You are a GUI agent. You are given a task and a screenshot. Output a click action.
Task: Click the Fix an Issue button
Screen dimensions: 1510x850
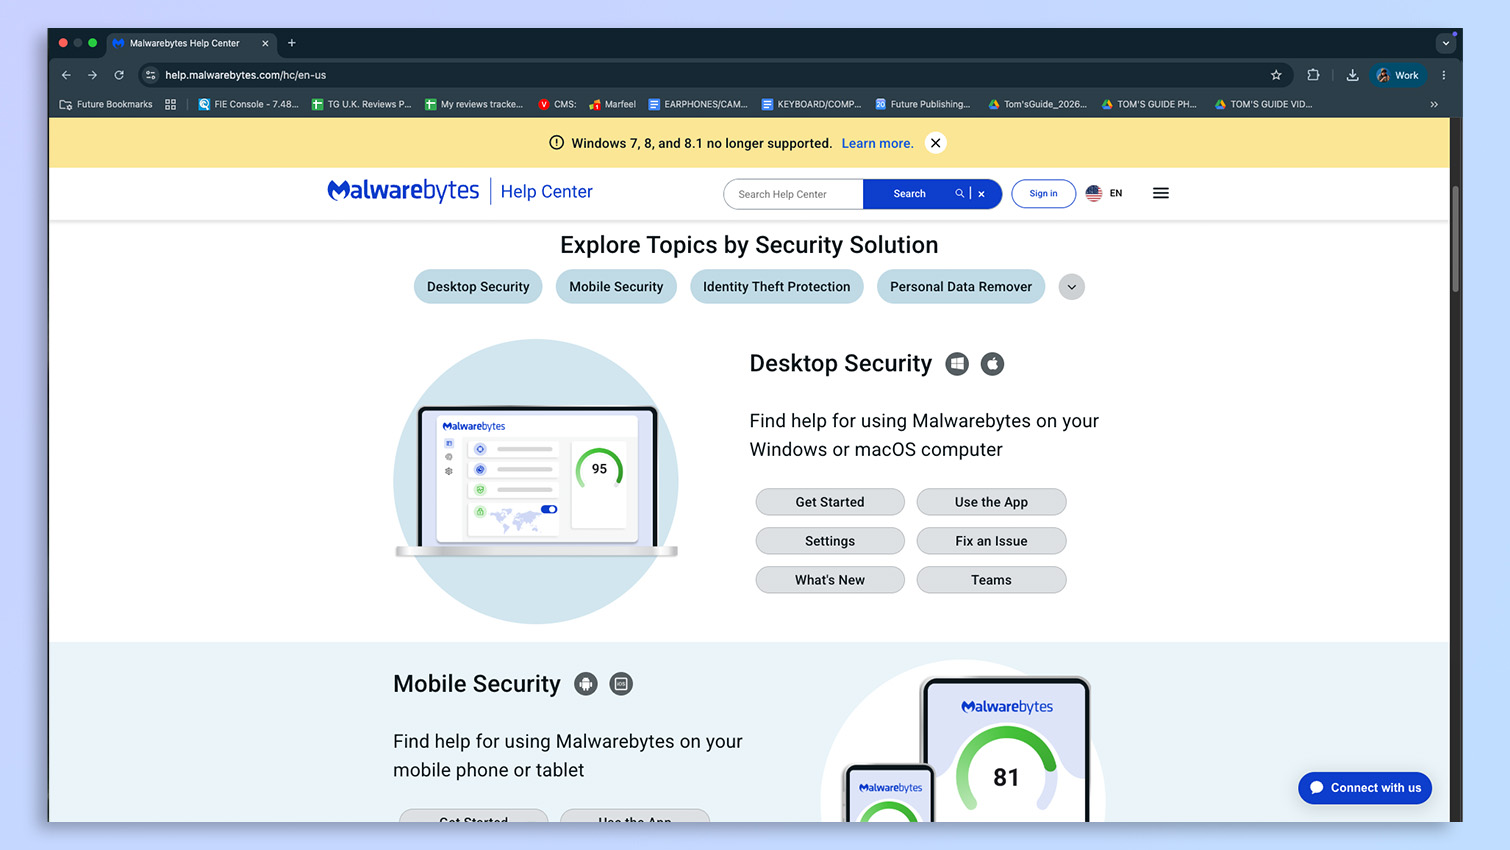point(991,541)
